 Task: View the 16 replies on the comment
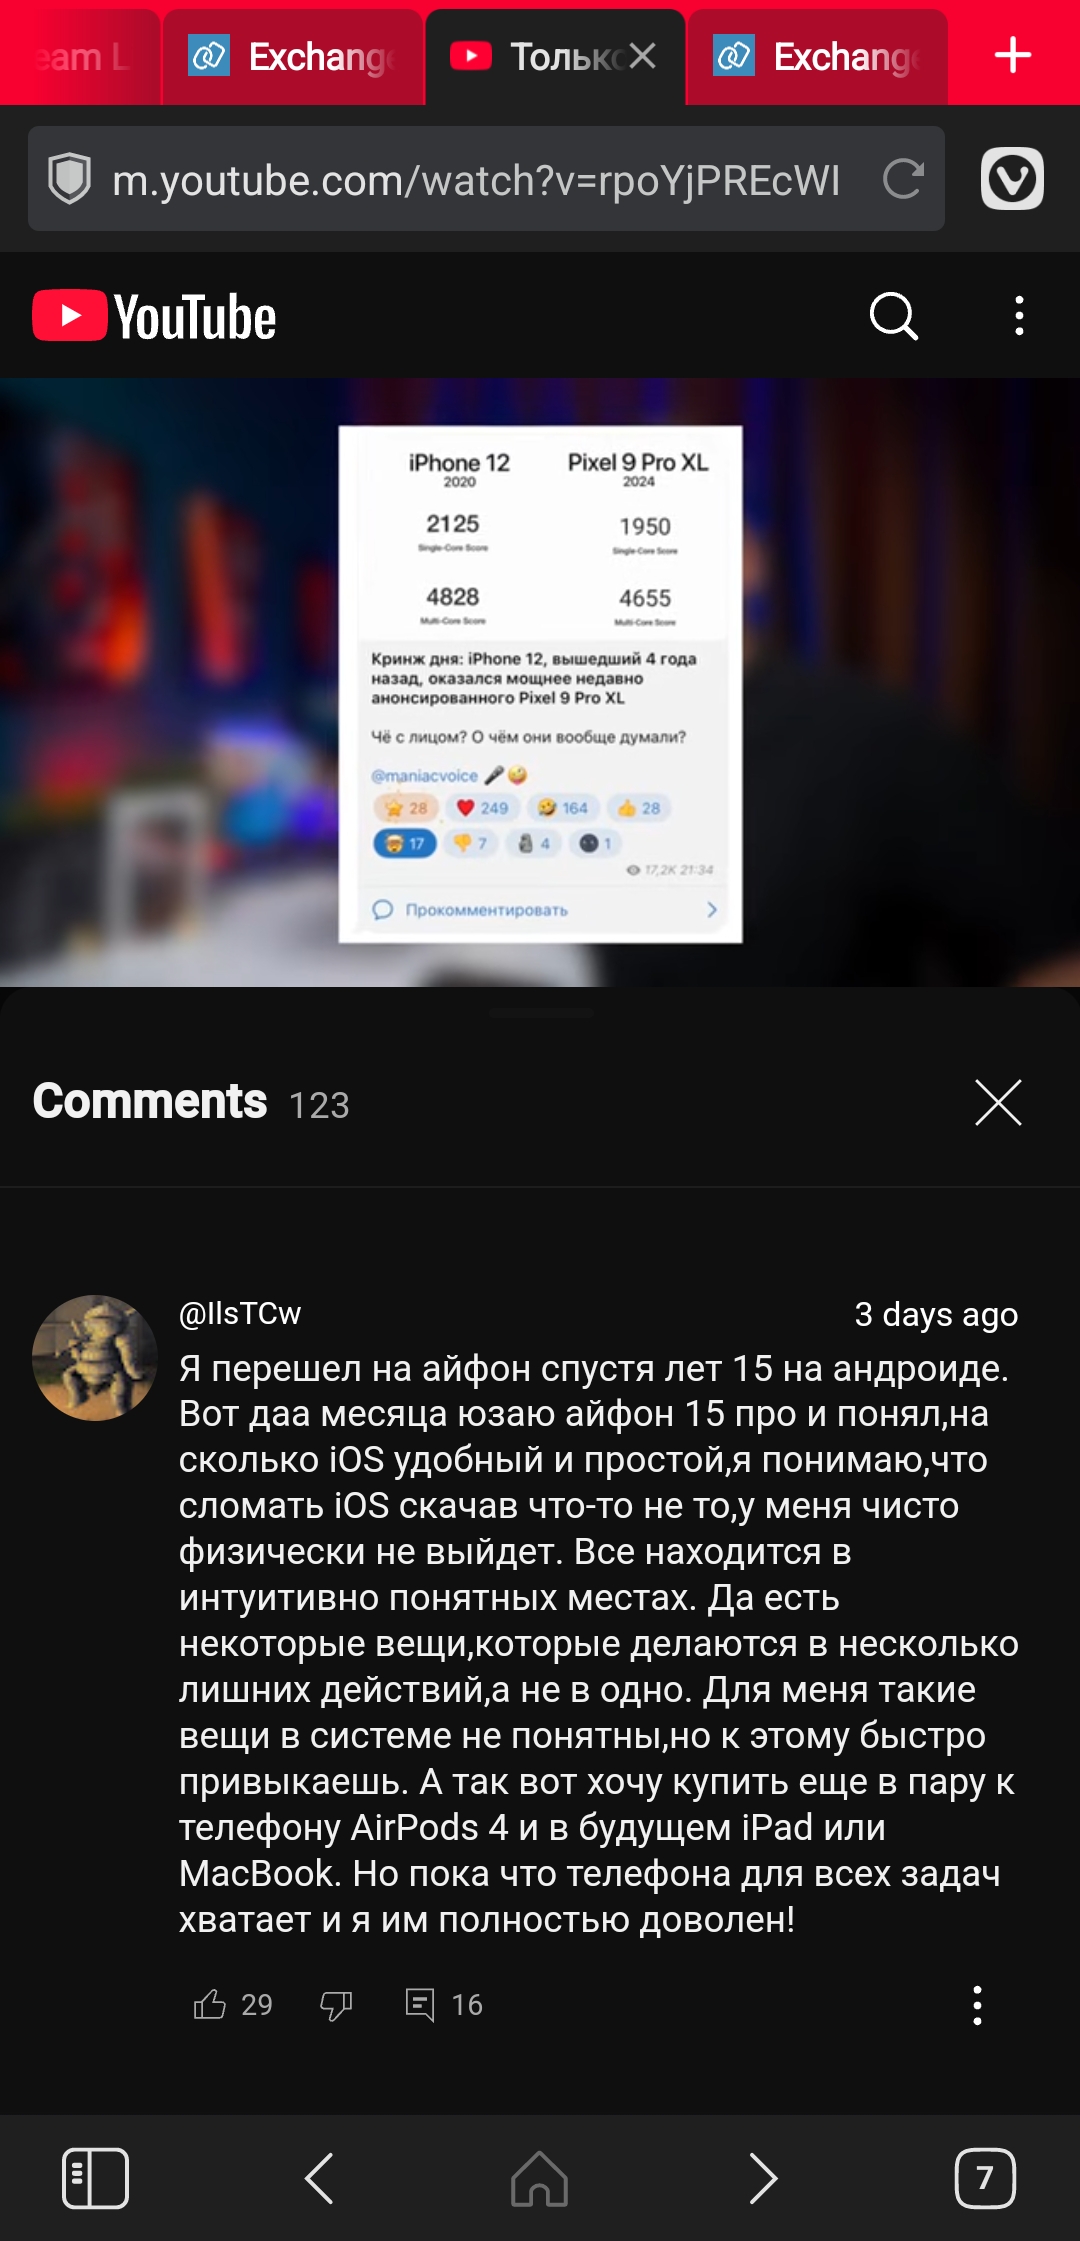click(x=443, y=2004)
